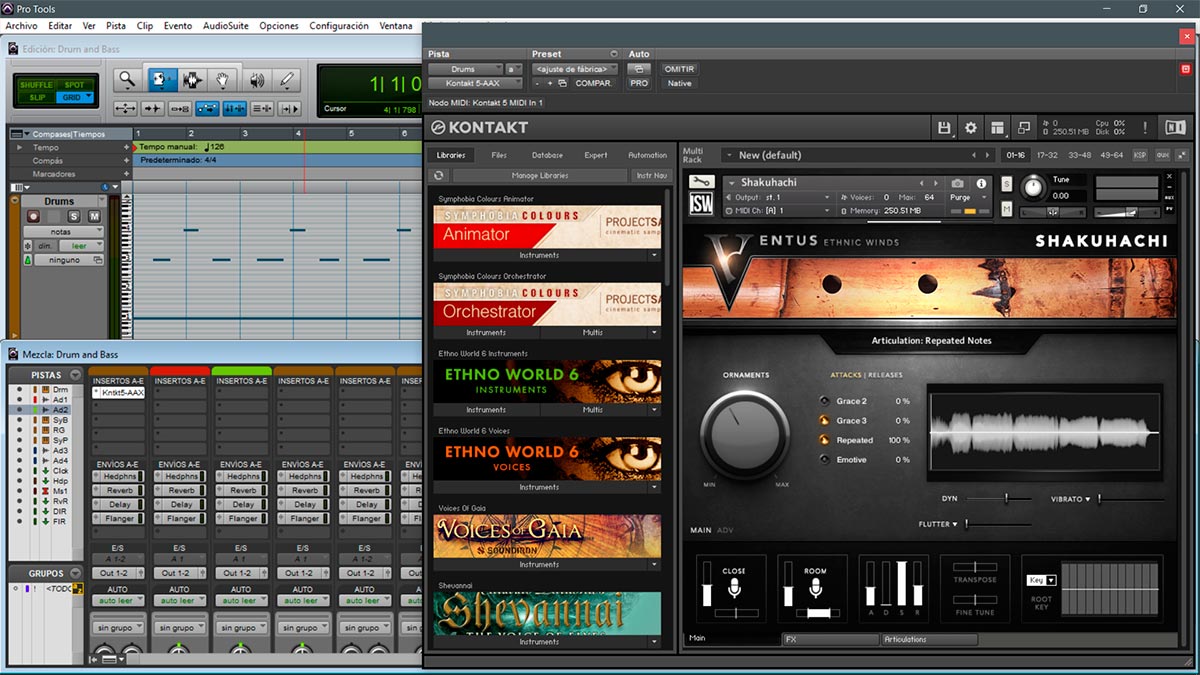Select the Zoomer tool in Pro Tools
Screen dimensions: 1200x675
click(126, 80)
